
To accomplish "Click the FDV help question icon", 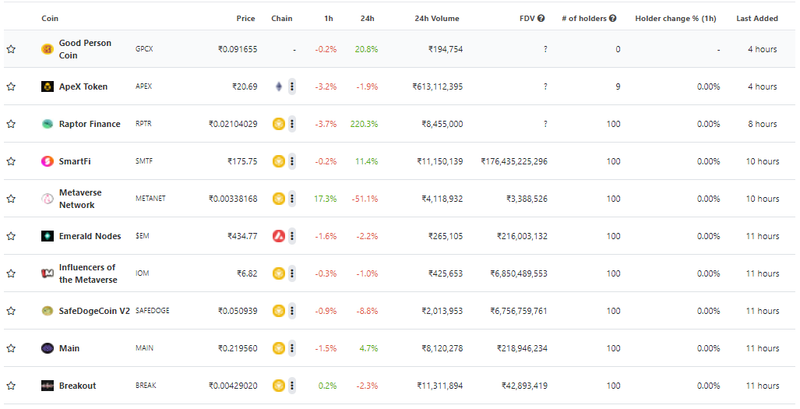I will (x=541, y=18).
